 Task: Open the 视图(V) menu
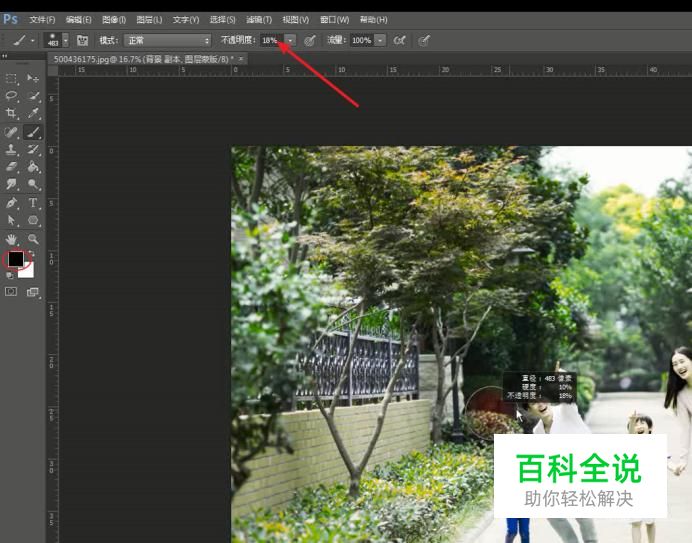296,20
